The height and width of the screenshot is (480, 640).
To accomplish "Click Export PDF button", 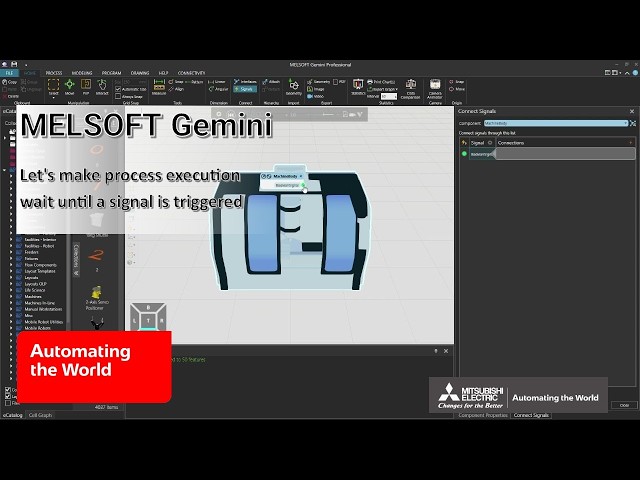I will 339,82.
